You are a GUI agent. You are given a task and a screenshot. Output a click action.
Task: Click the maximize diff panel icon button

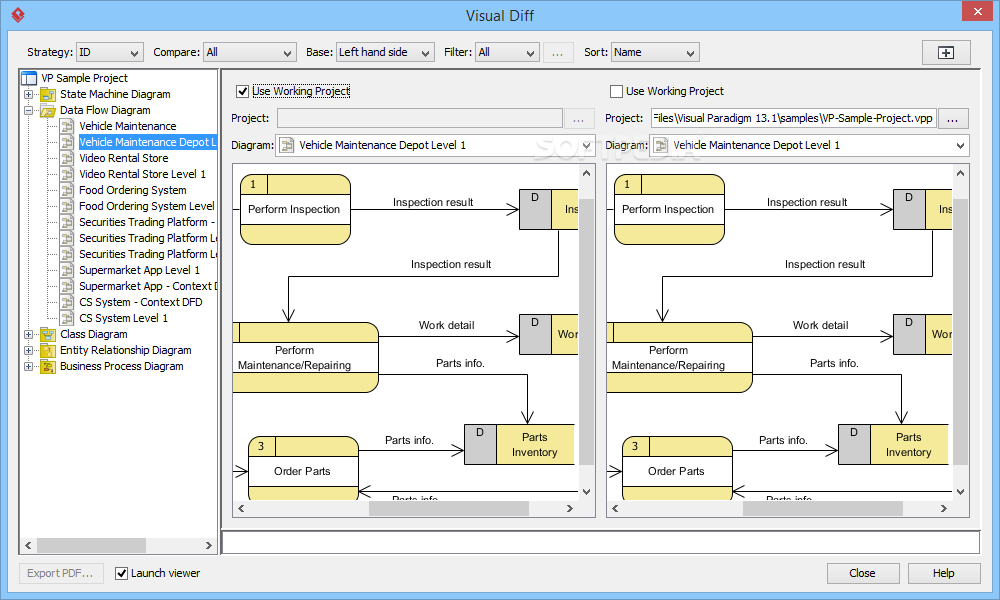tap(946, 52)
